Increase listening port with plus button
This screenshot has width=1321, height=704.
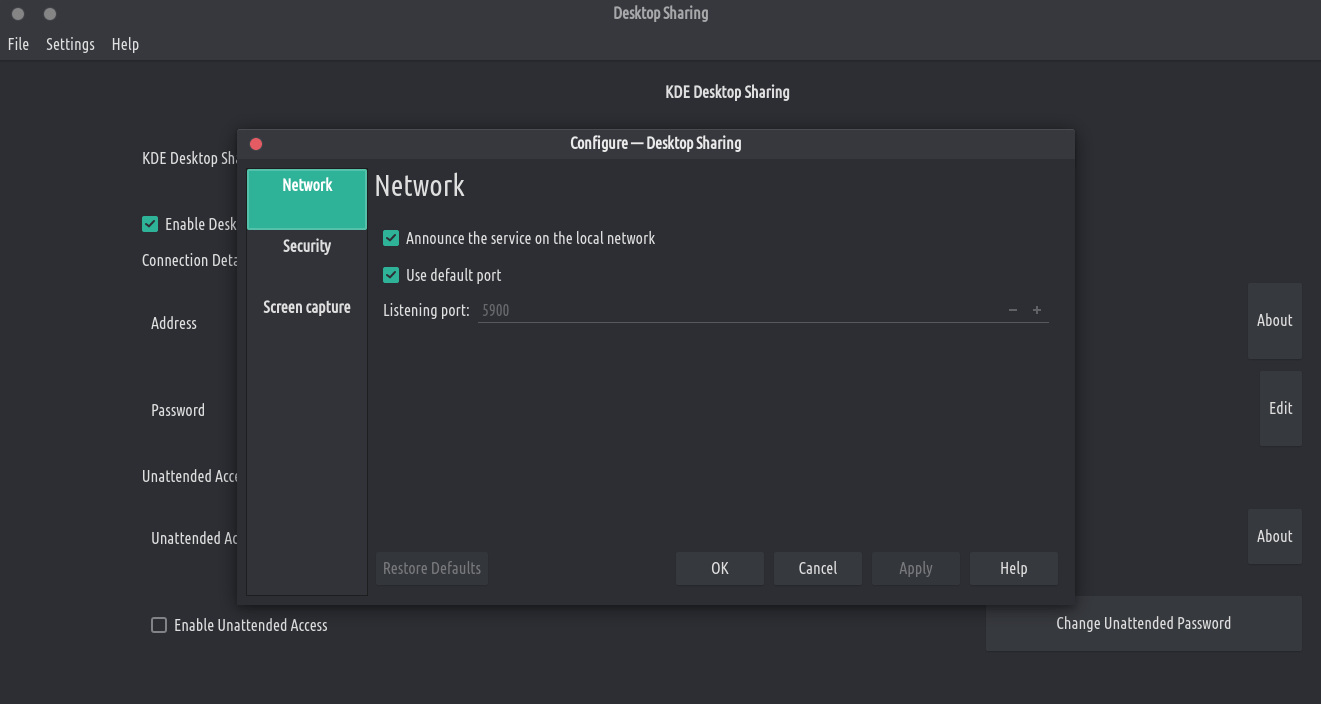coord(1037,310)
